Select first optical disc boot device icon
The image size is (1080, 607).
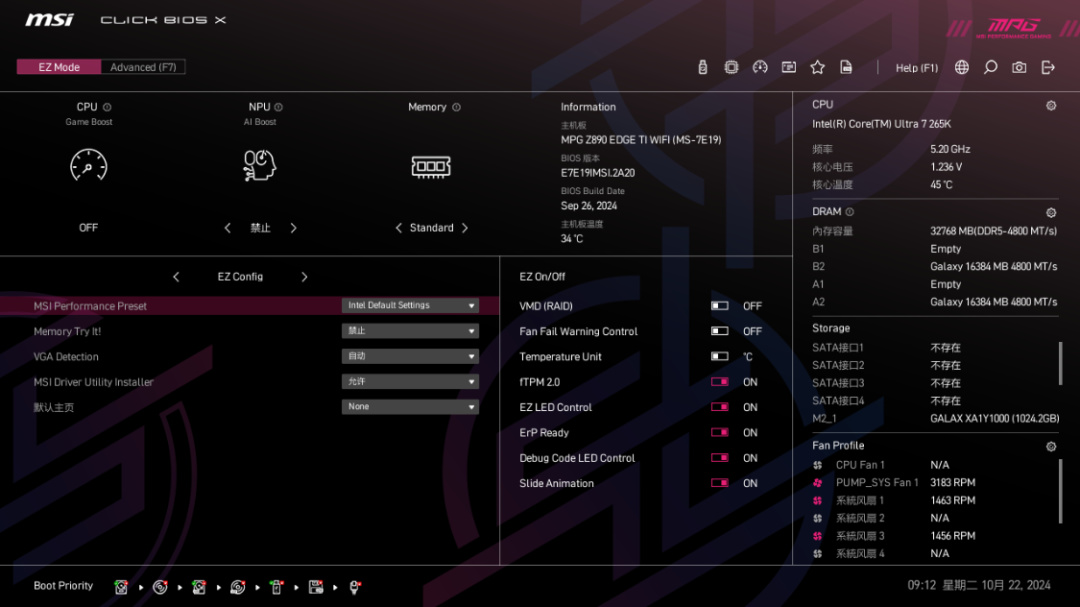point(160,587)
